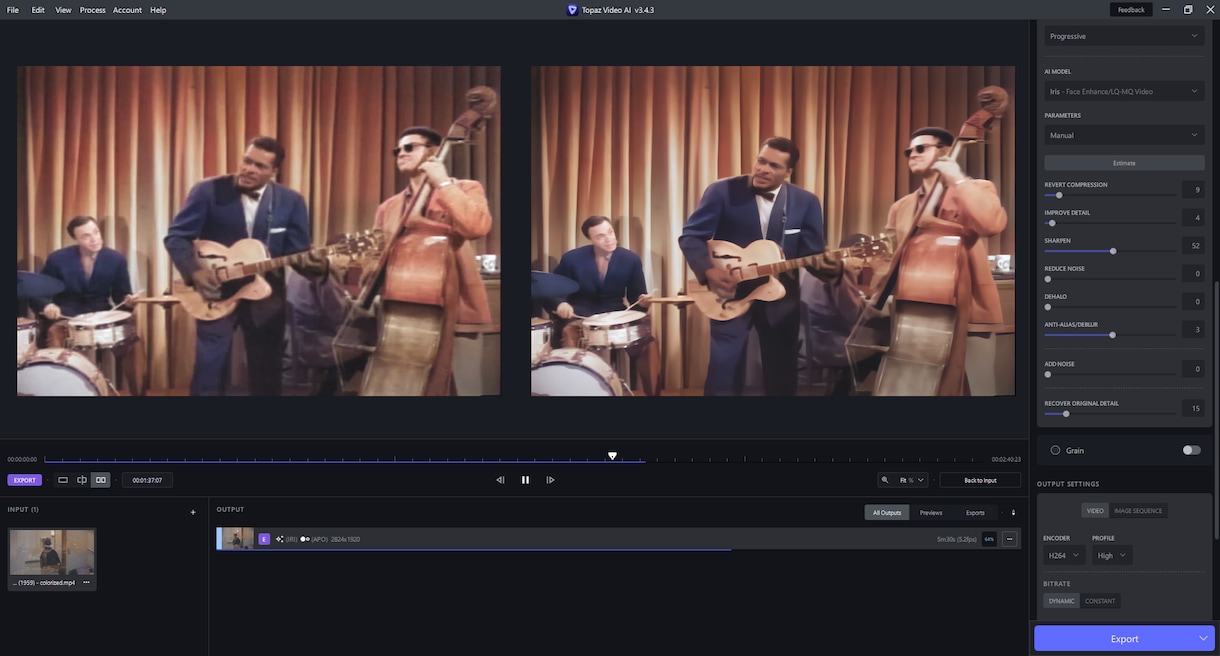Screen dimensions: 1220x656
Task: Step forward one frame
Action: (x=550, y=480)
